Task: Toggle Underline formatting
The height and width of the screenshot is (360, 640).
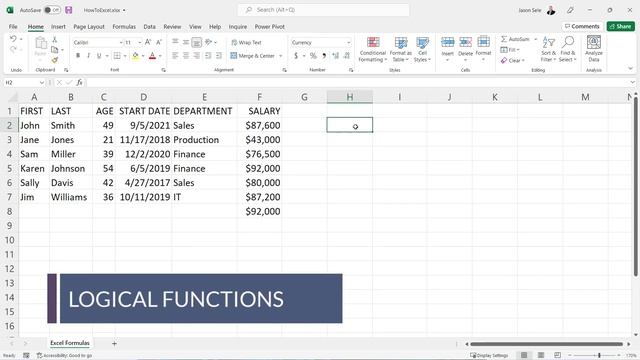Action: 99,56
